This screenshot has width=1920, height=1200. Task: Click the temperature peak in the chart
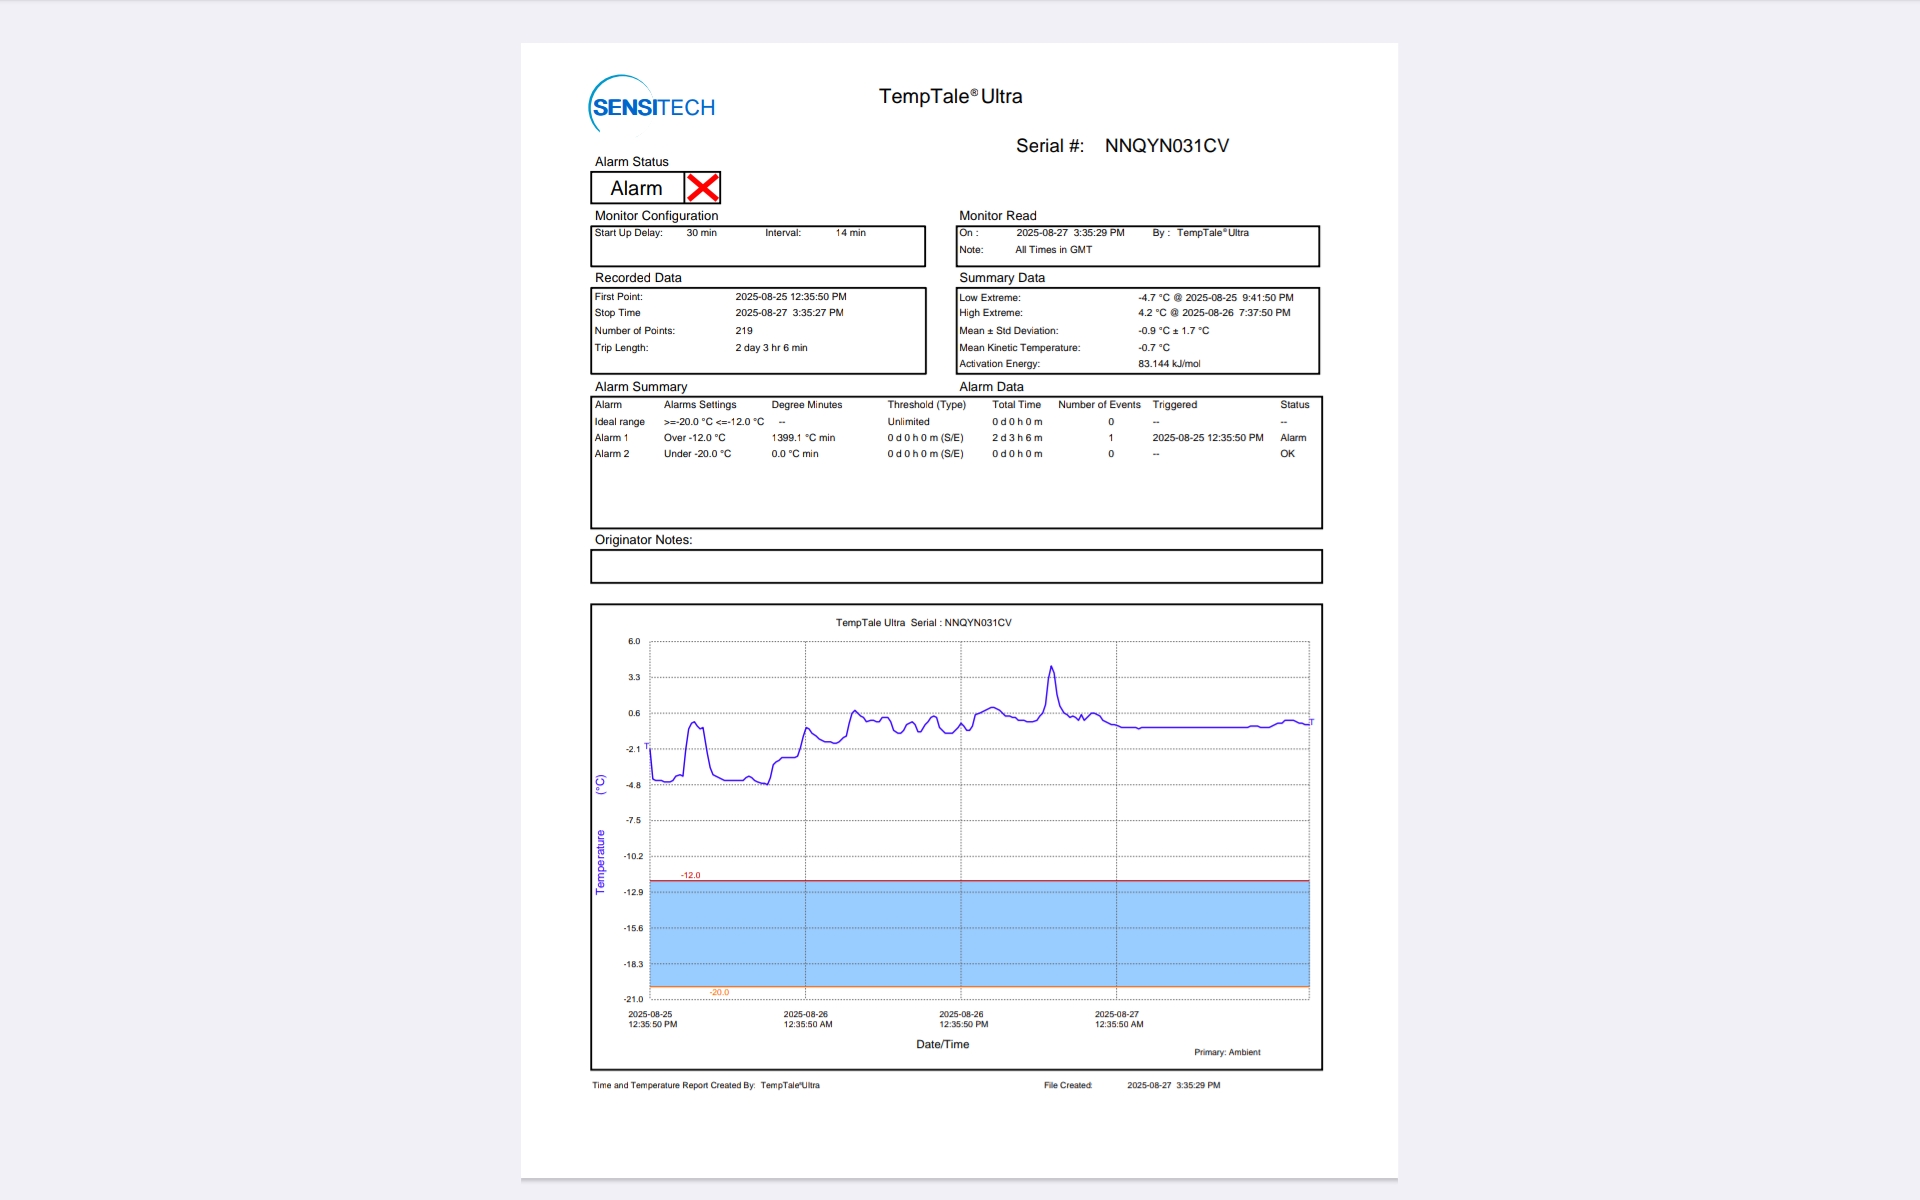click(x=1051, y=668)
